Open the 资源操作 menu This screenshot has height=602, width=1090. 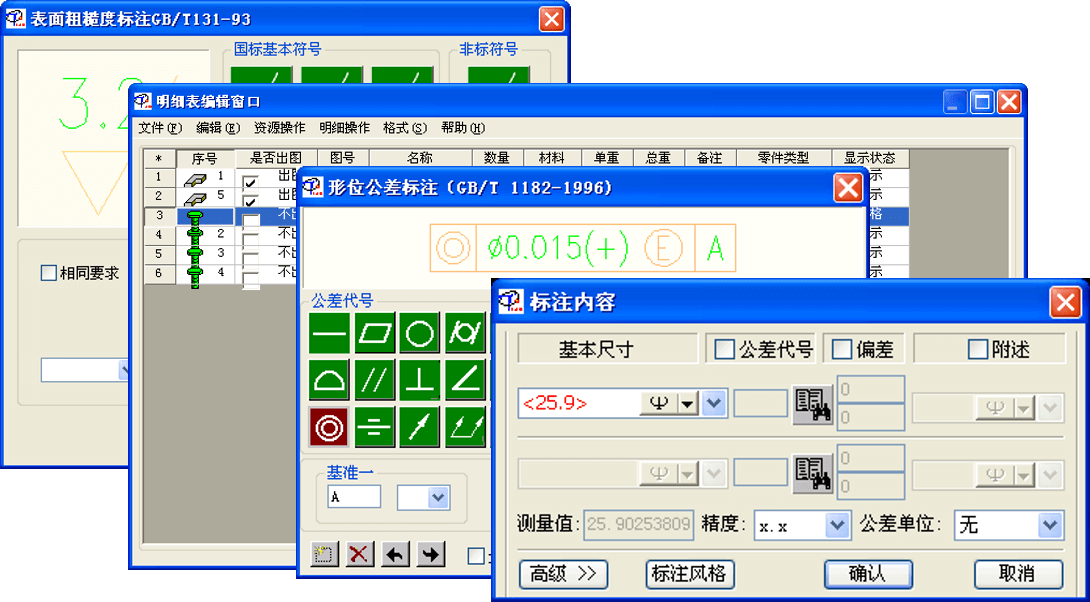(x=279, y=128)
